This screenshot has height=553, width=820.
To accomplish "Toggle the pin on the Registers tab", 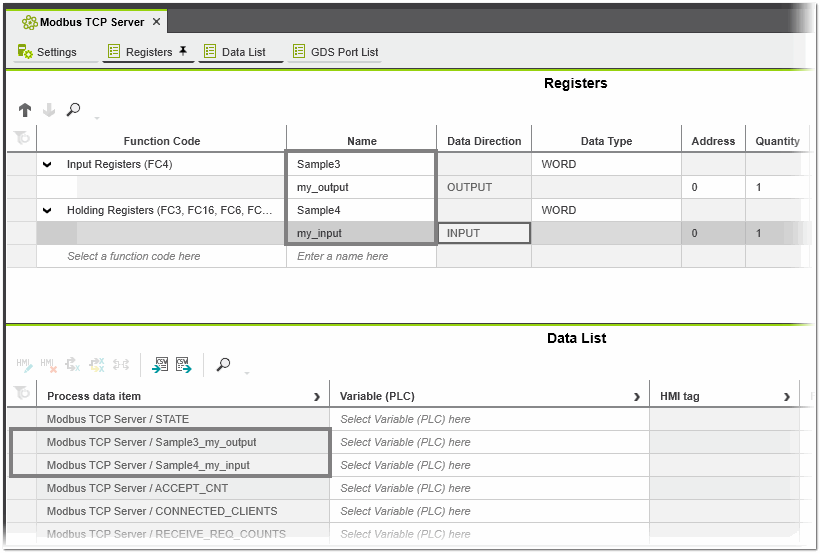I will click(x=183, y=51).
